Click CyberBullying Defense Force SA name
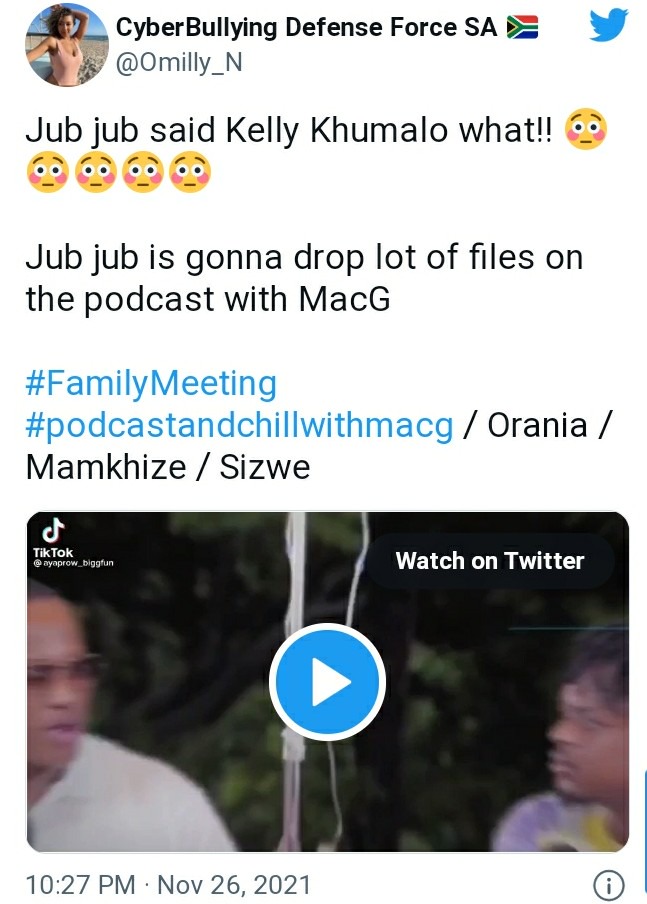This screenshot has width=647, height=904. (306, 27)
